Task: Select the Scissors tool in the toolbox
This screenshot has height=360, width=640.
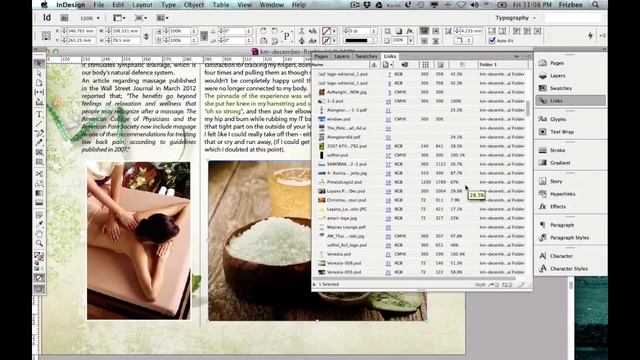Action: 39,174
